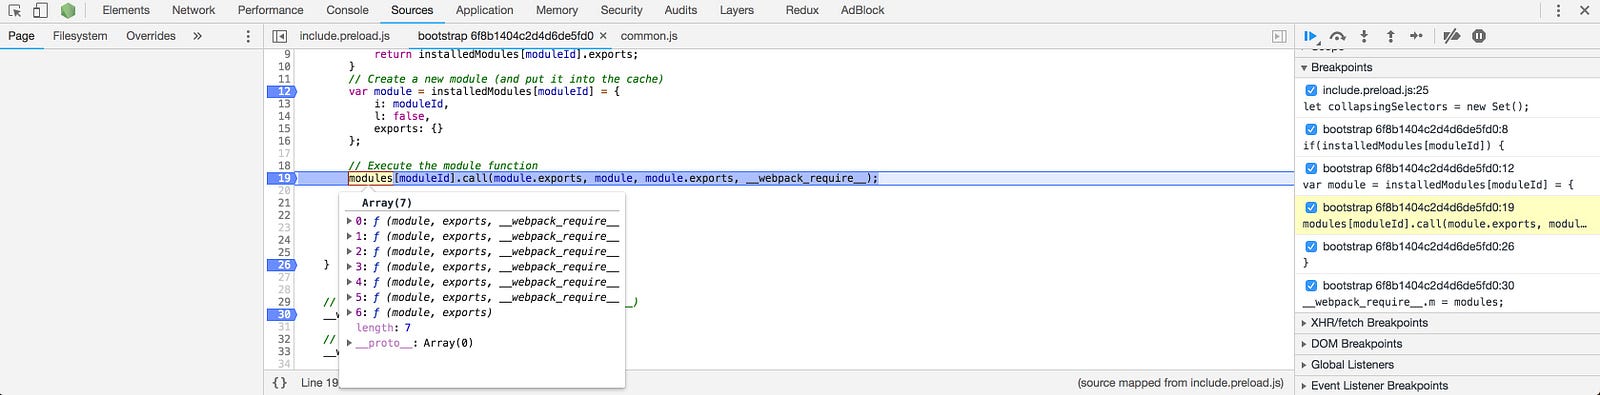Open the Layers panel
The image size is (1600, 395).
coord(737,10)
